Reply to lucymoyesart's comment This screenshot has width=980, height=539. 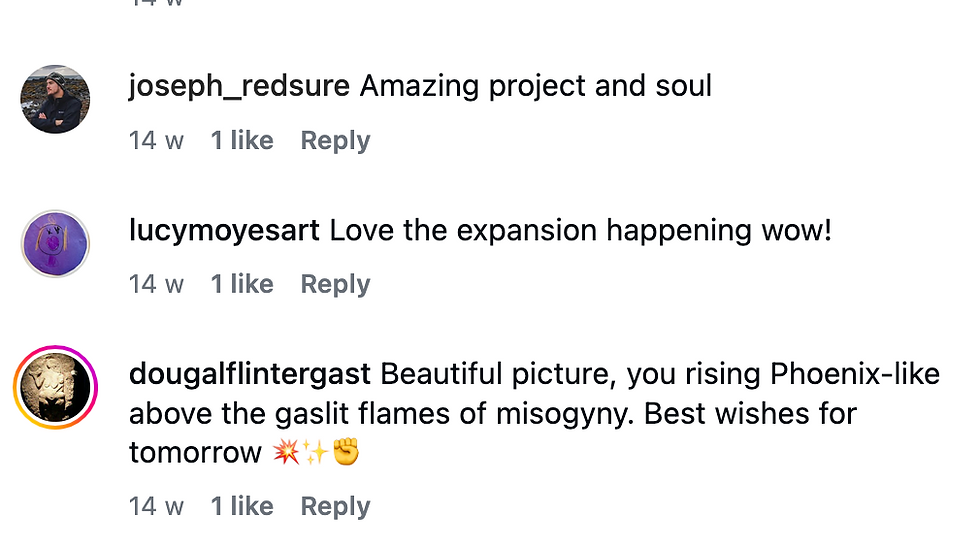(335, 284)
